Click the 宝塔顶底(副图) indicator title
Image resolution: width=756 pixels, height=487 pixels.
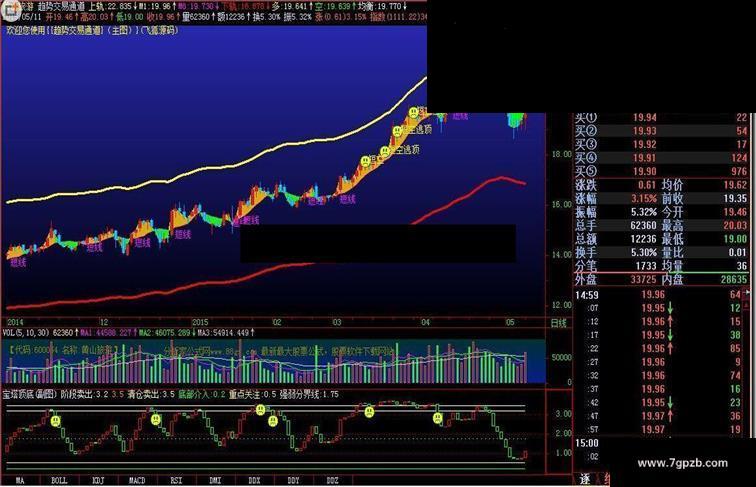tap(30, 394)
